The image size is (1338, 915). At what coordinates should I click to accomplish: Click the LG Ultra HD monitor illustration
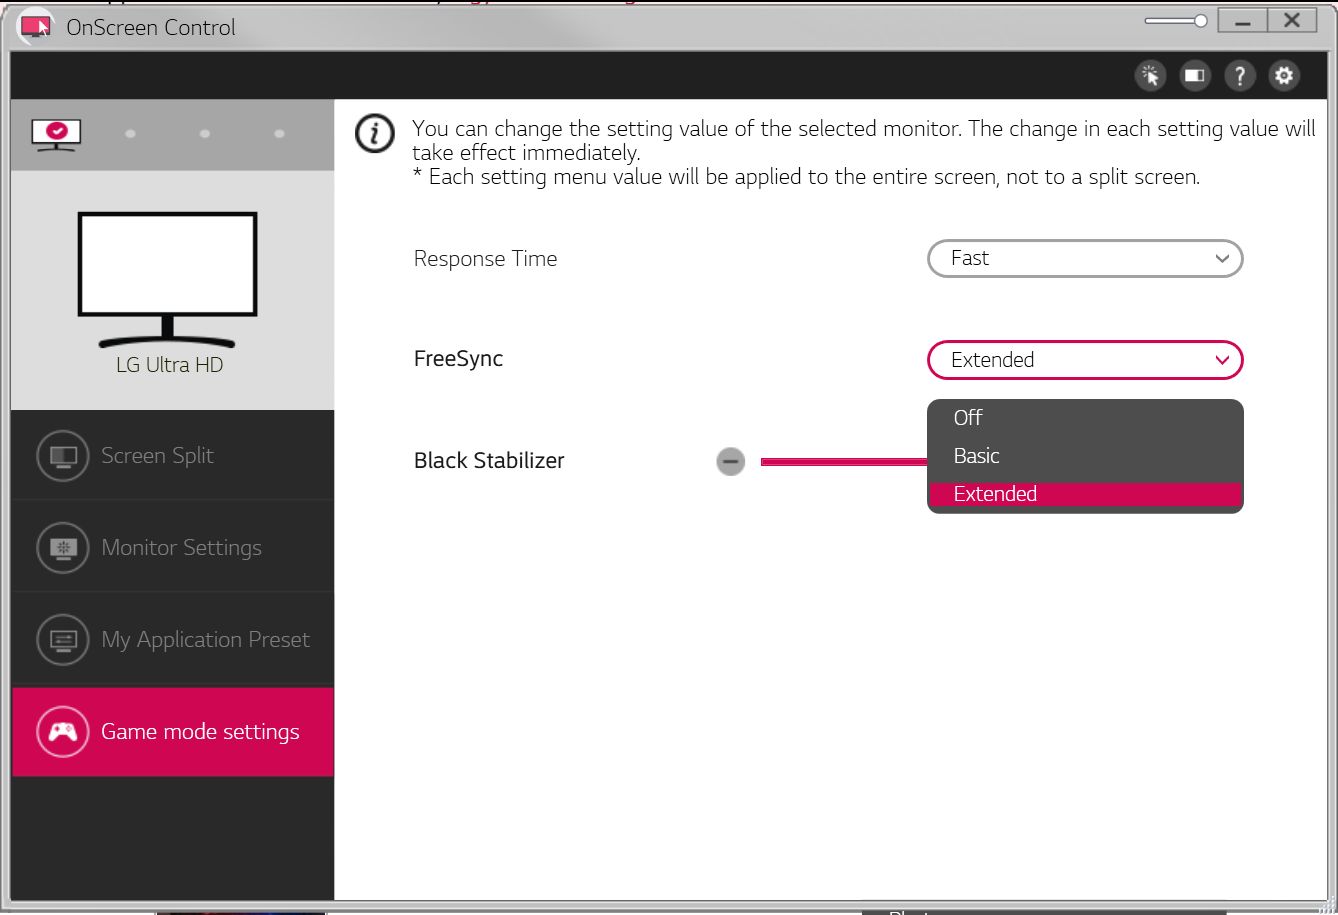[x=168, y=279]
